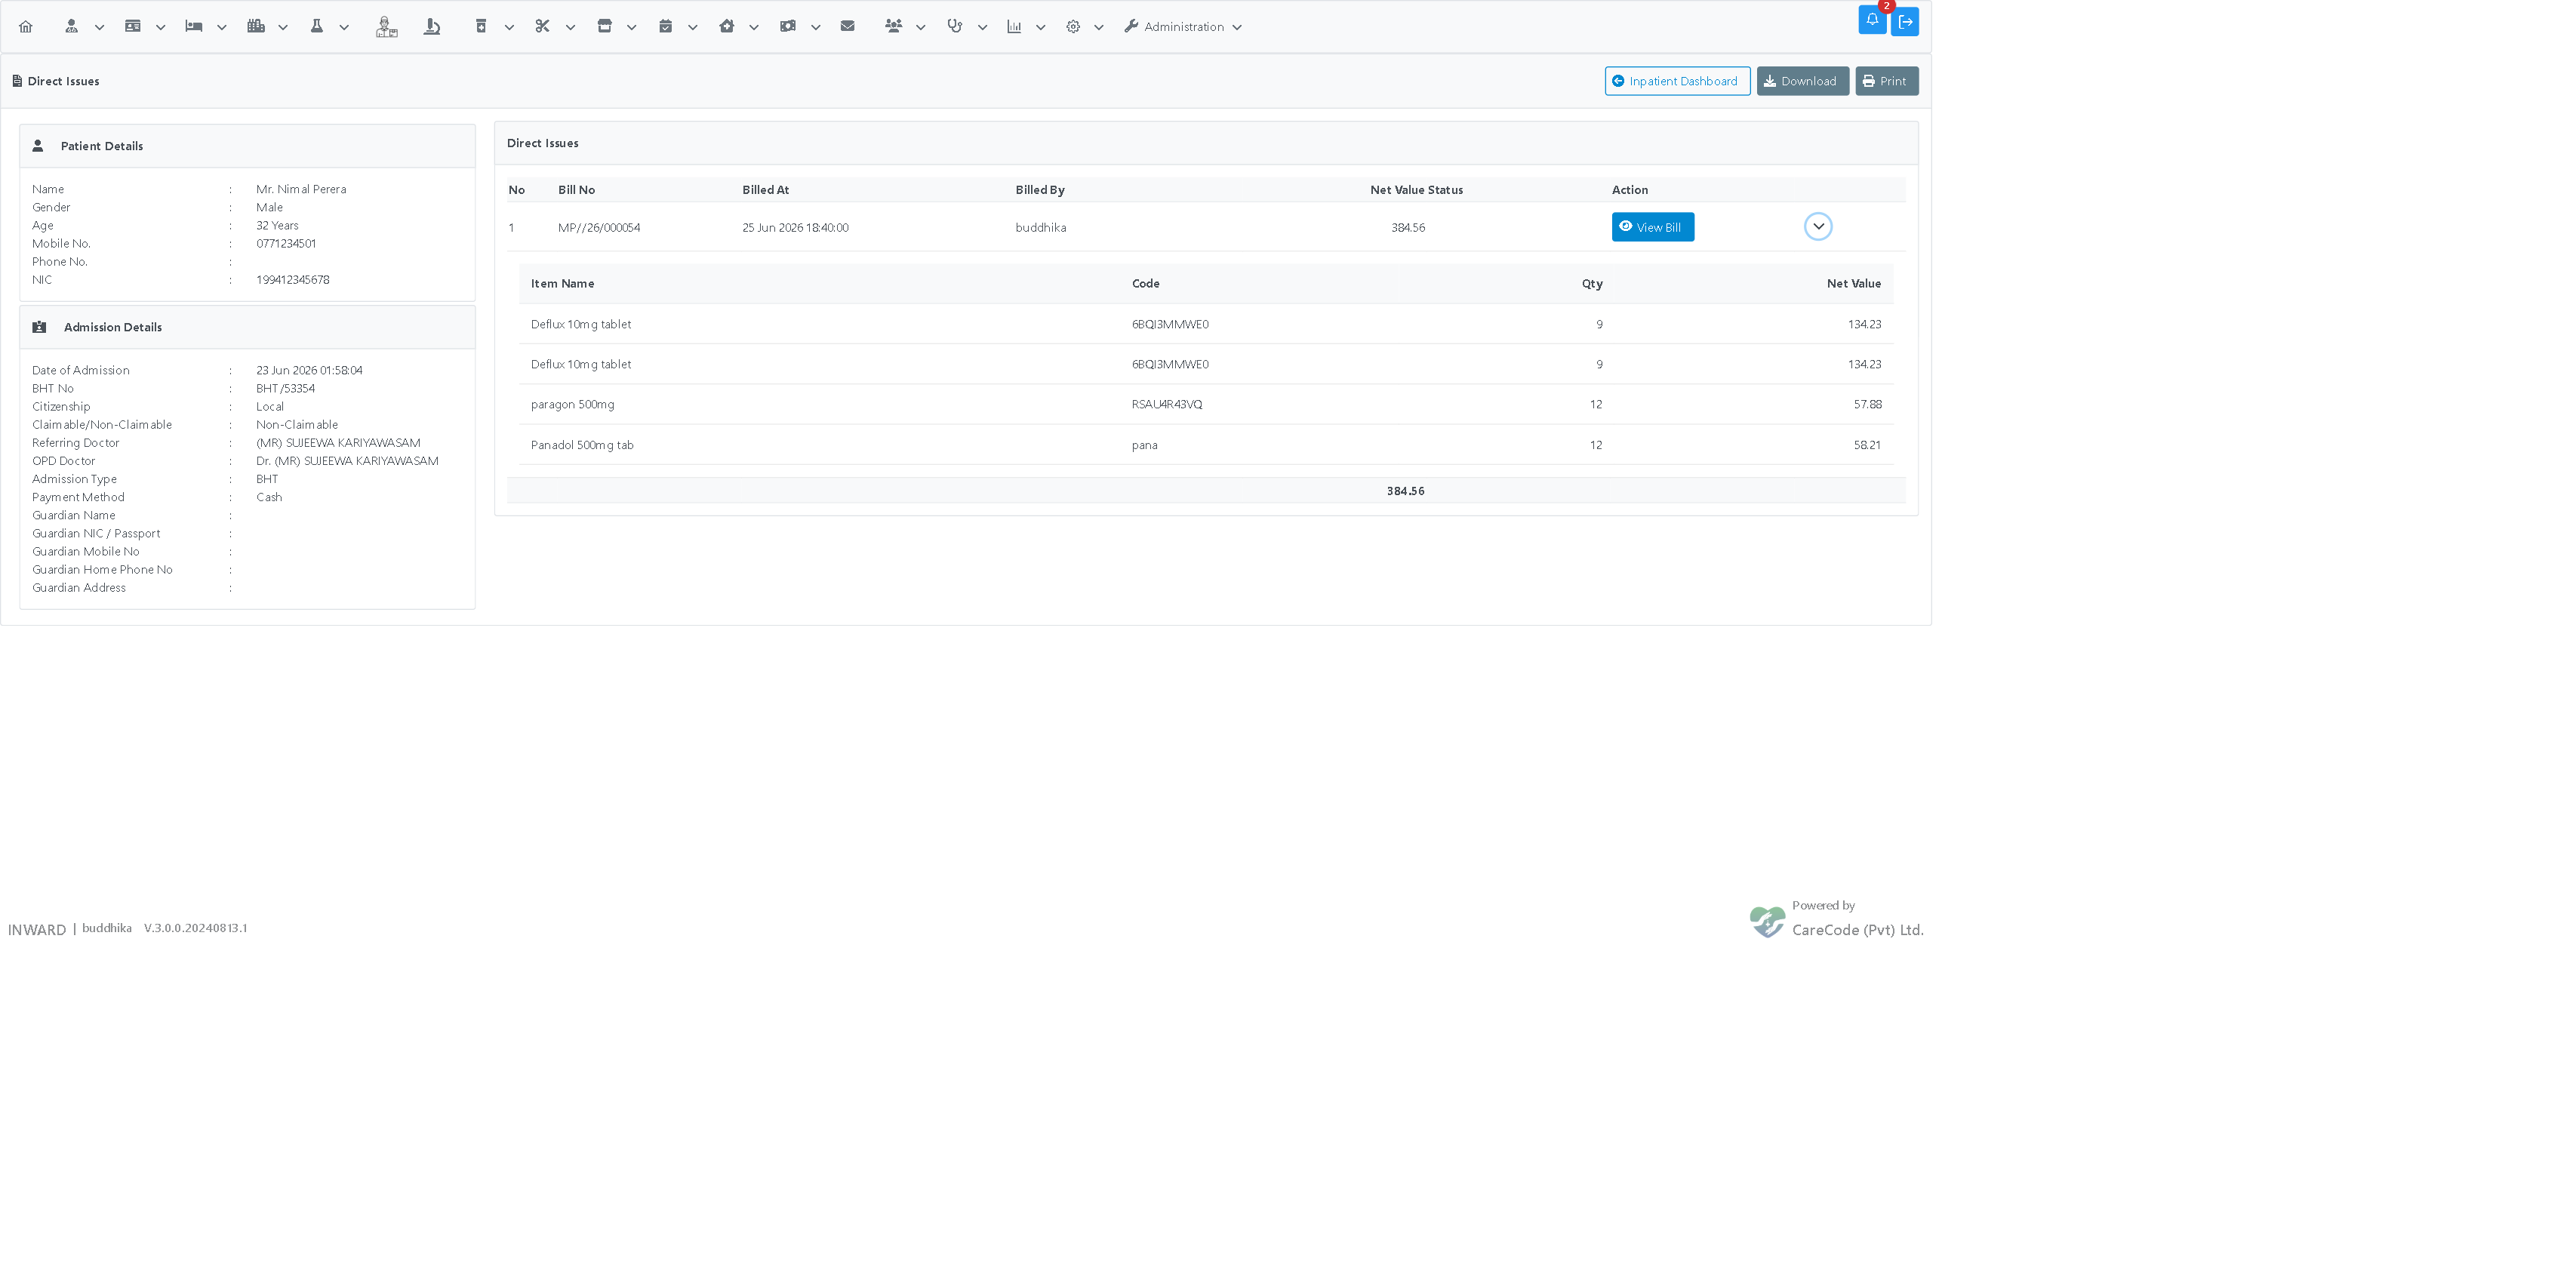Open the bar chart reports icon

point(1014,27)
